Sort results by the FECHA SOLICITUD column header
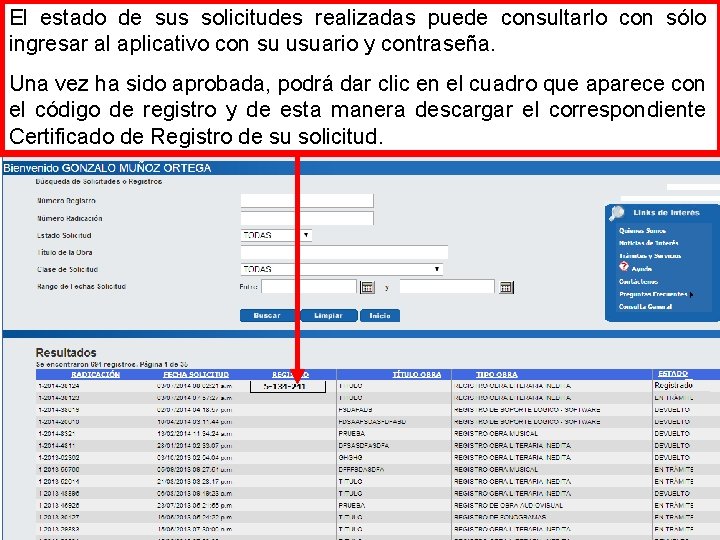 coord(196,374)
